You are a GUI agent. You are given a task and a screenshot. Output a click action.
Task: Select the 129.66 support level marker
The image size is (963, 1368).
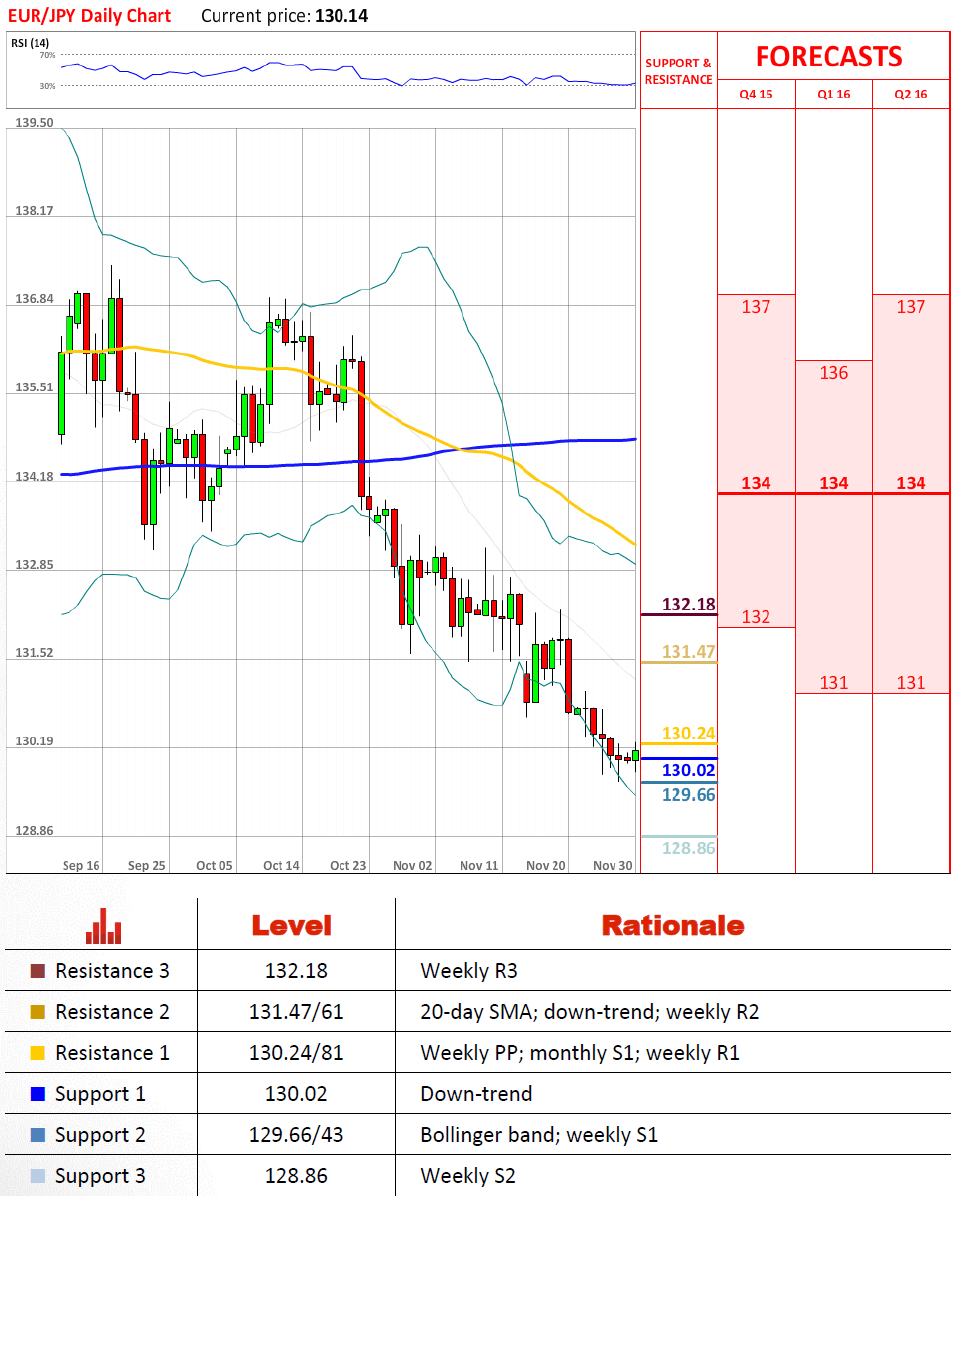coord(688,795)
